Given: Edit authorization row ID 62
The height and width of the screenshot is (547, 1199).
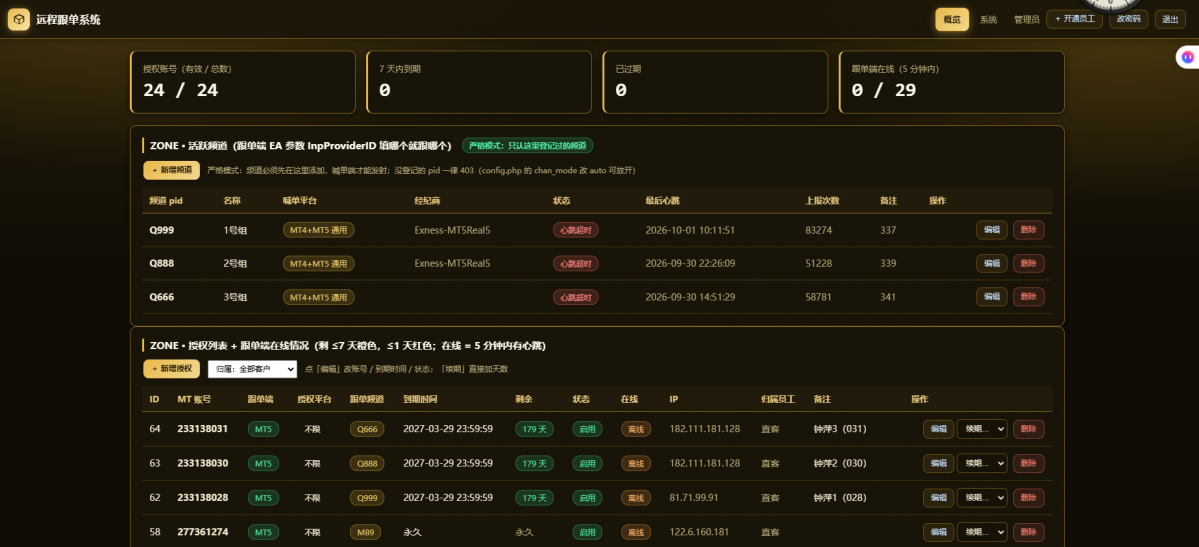Looking at the screenshot, I should [938, 497].
